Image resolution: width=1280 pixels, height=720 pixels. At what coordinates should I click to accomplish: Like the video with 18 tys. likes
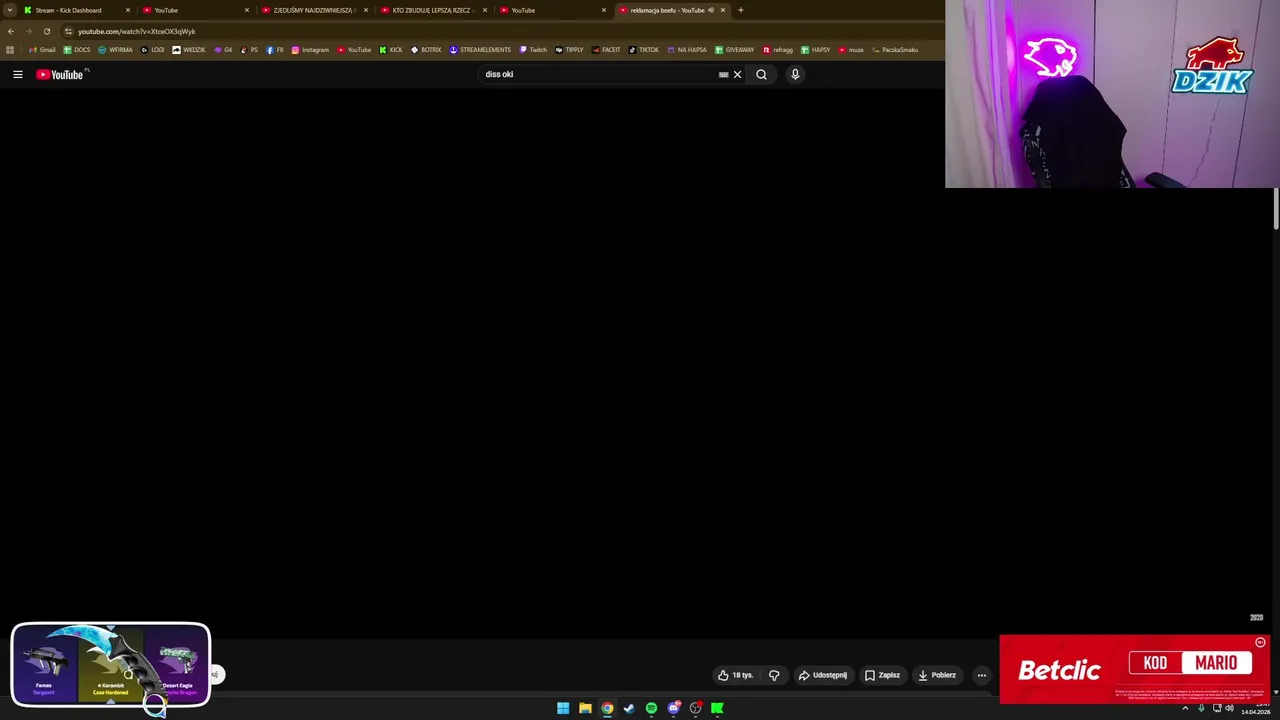[735, 675]
